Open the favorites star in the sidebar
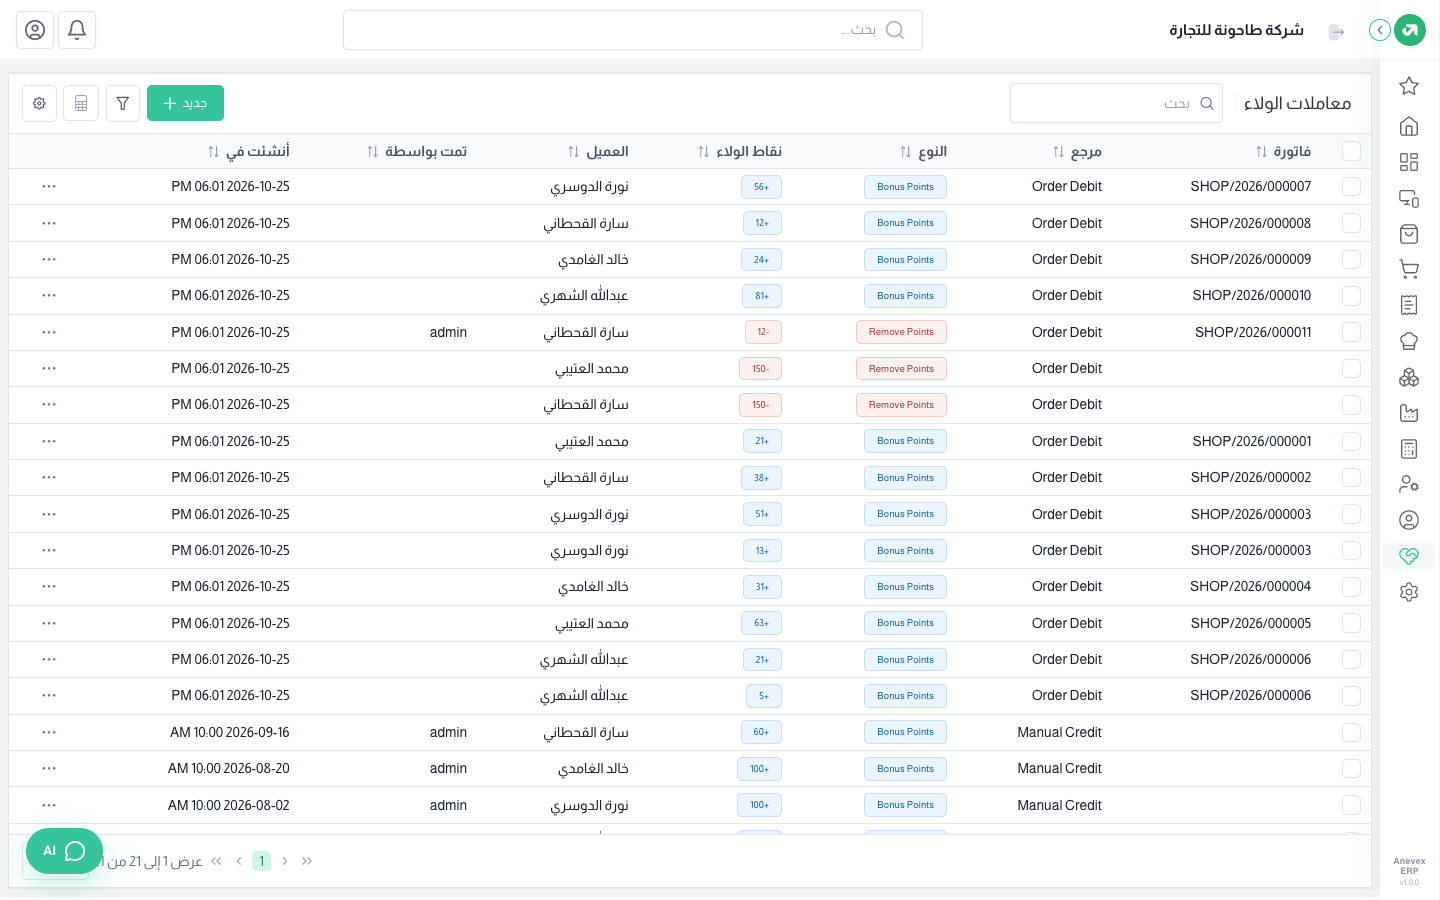Image resolution: width=1440 pixels, height=900 pixels. coord(1409,86)
